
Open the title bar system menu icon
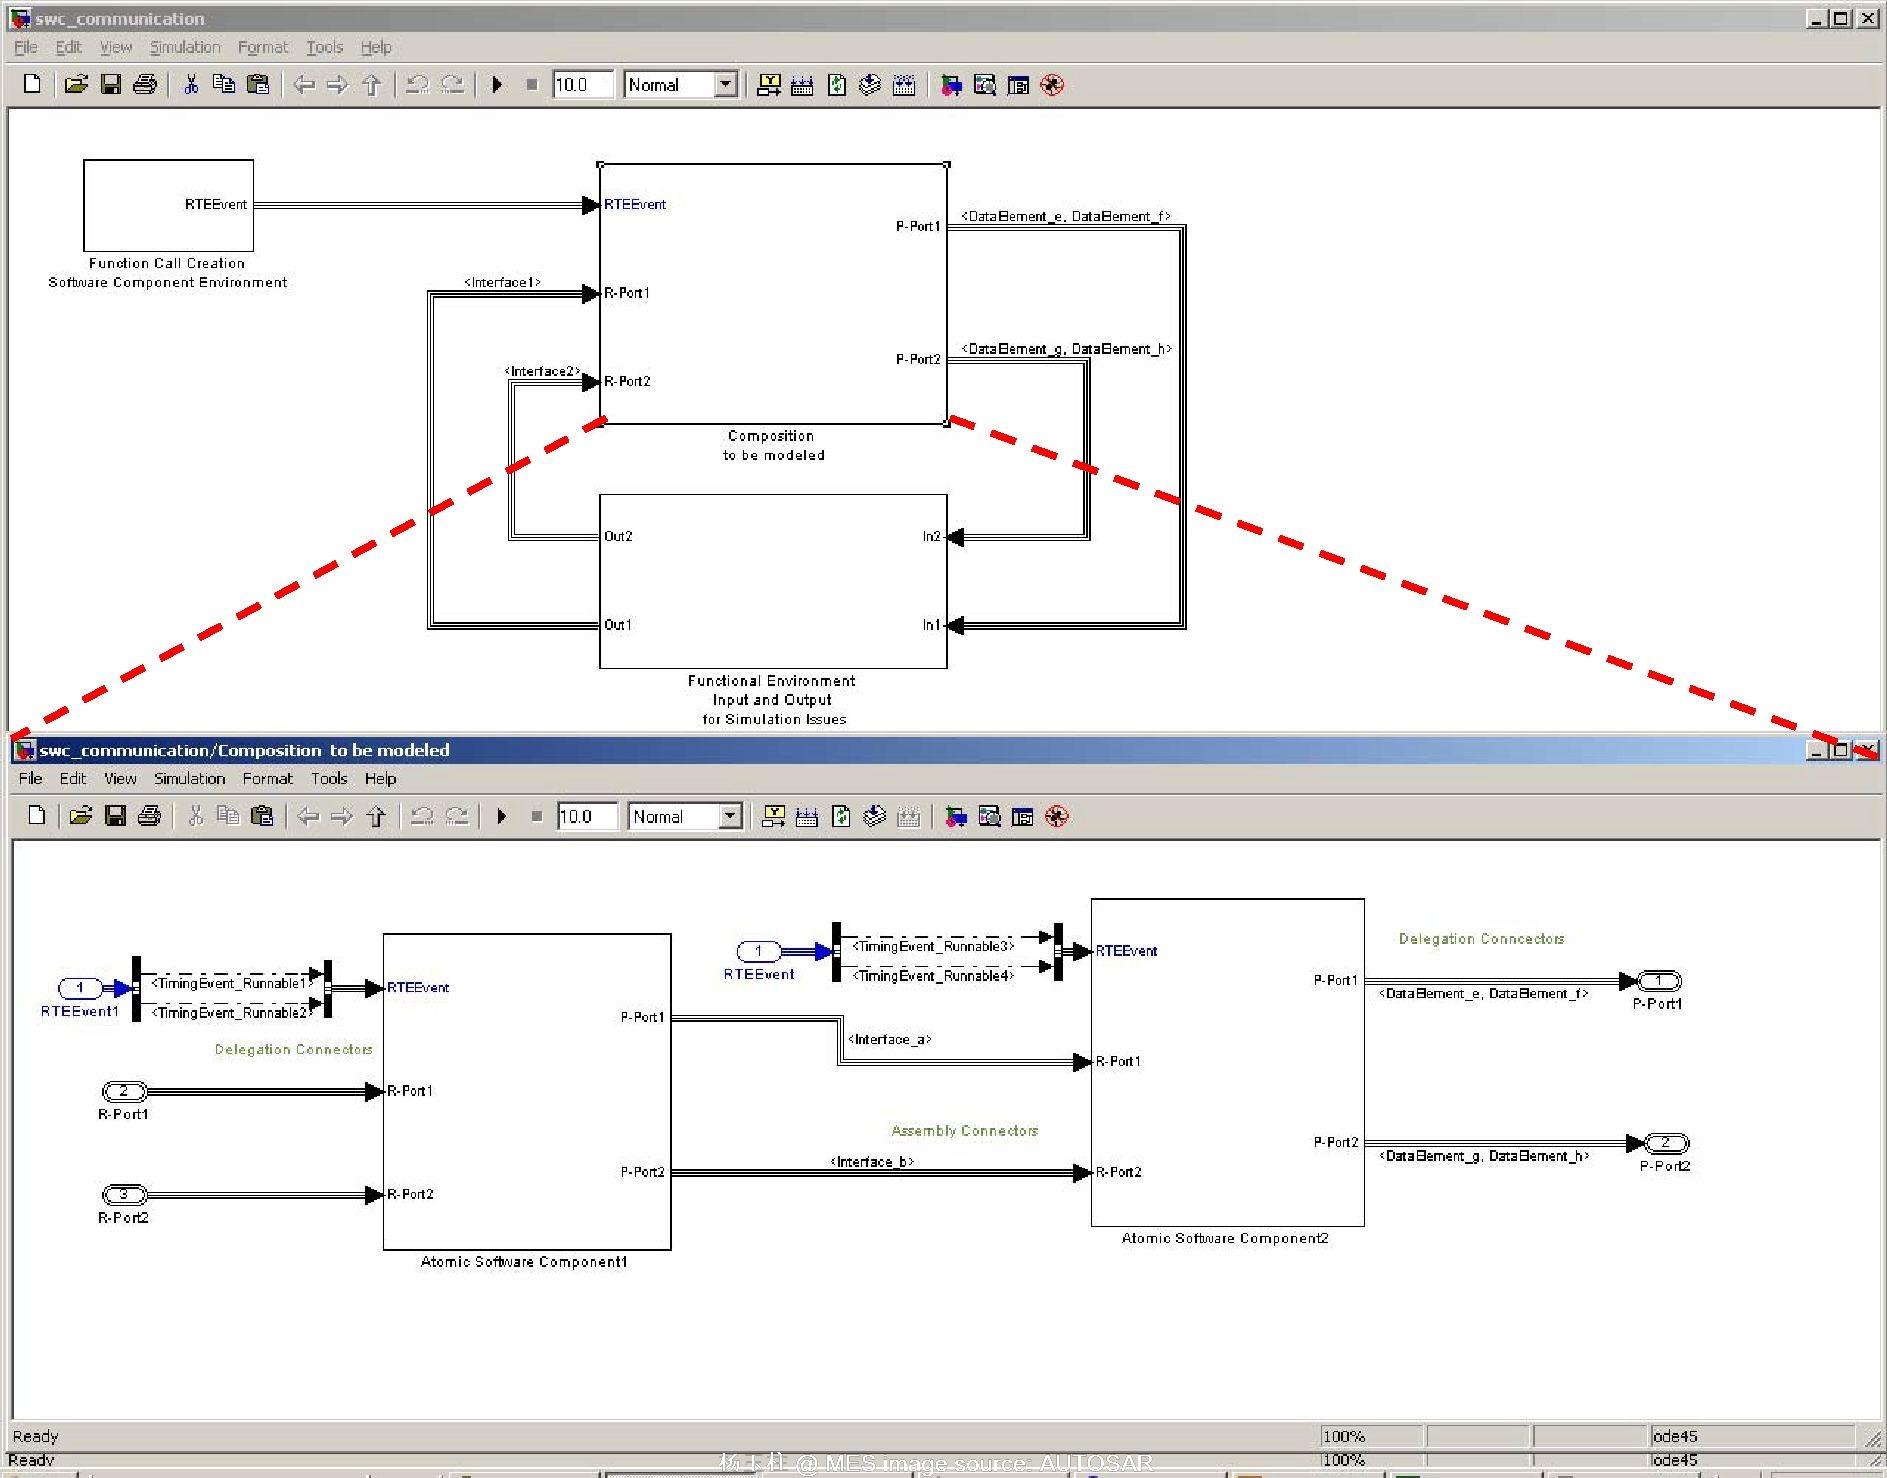tap(22, 17)
